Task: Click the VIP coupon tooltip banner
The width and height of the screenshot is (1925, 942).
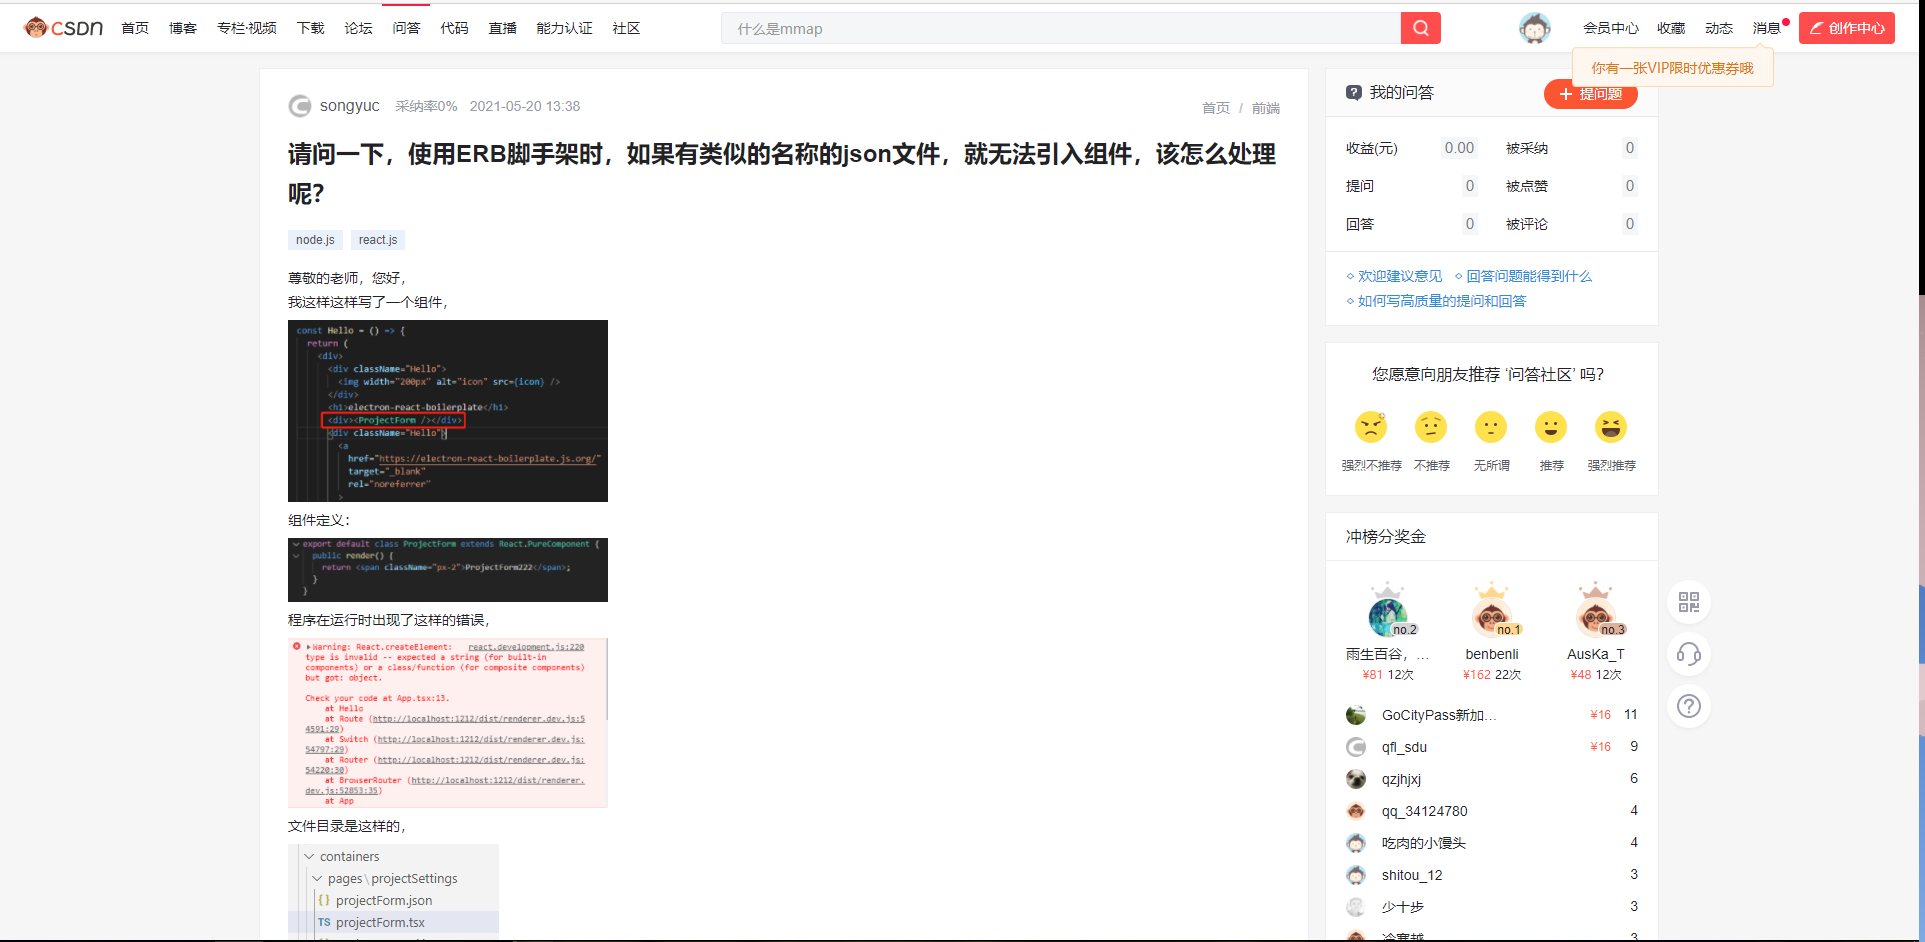Action: pyautogui.click(x=1673, y=68)
